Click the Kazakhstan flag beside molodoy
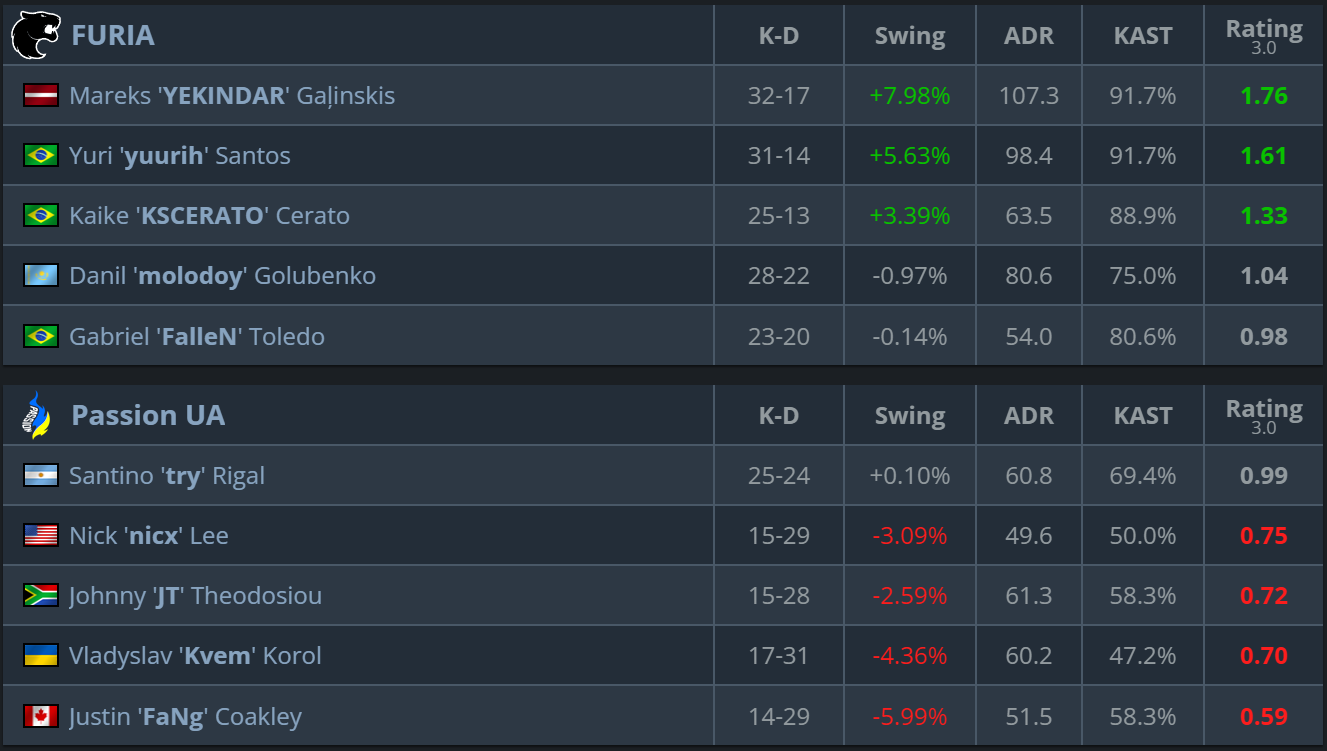1327x751 pixels. coord(41,275)
